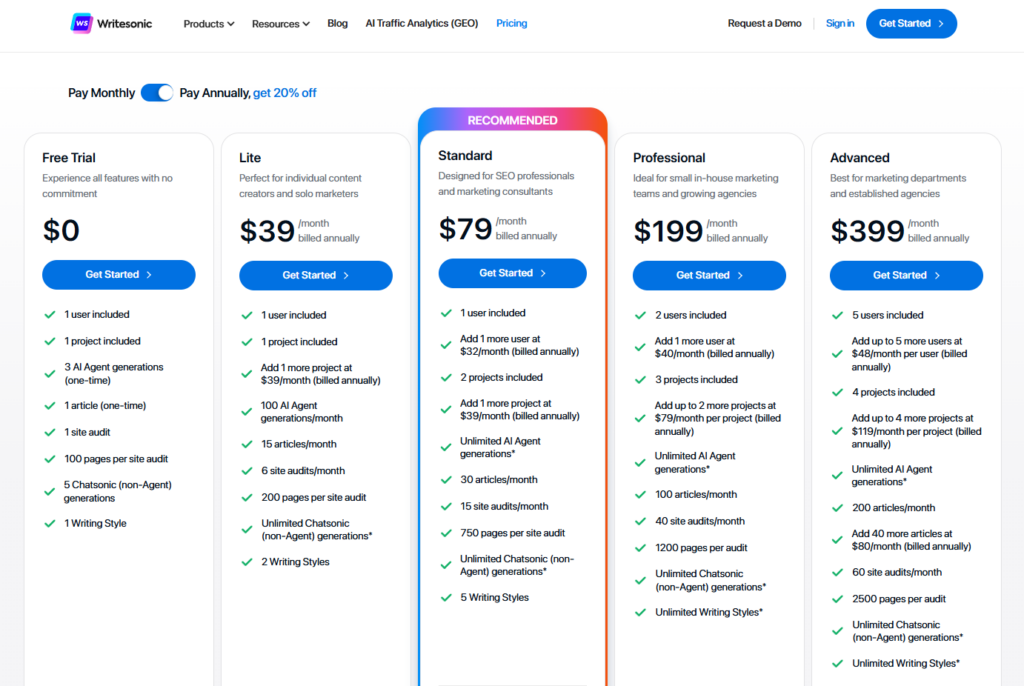This screenshot has width=1024, height=686.
Task: Click checkmark next to '100 articles/month'
Action: click(x=641, y=494)
